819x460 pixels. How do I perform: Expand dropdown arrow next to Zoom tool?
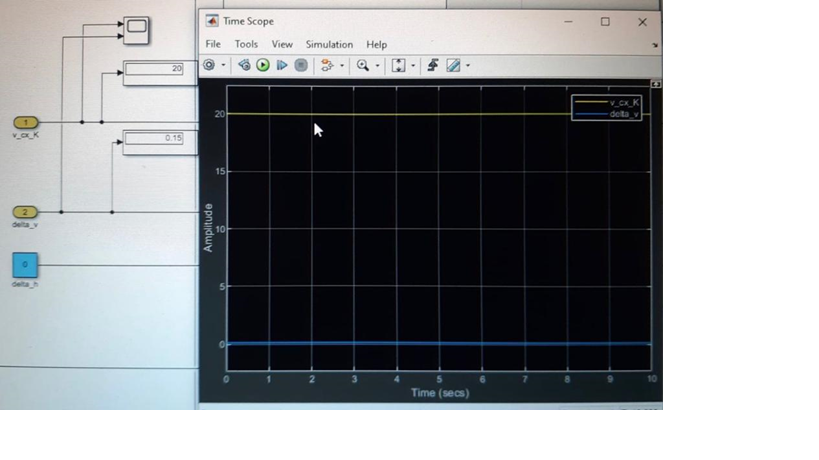click(376, 66)
